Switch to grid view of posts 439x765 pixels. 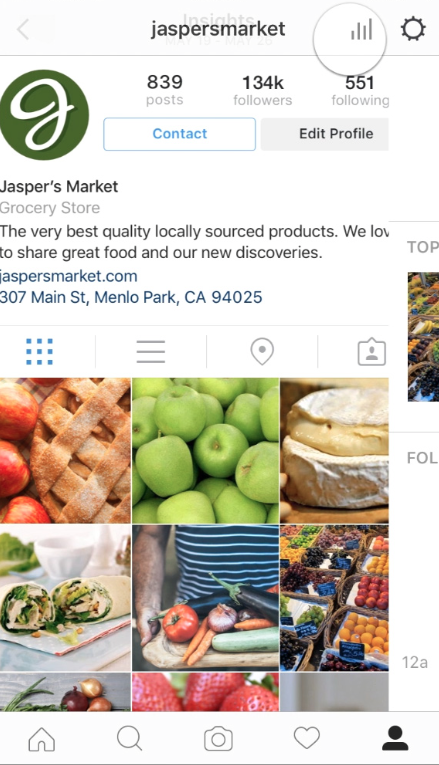click(x=40, y=351)
